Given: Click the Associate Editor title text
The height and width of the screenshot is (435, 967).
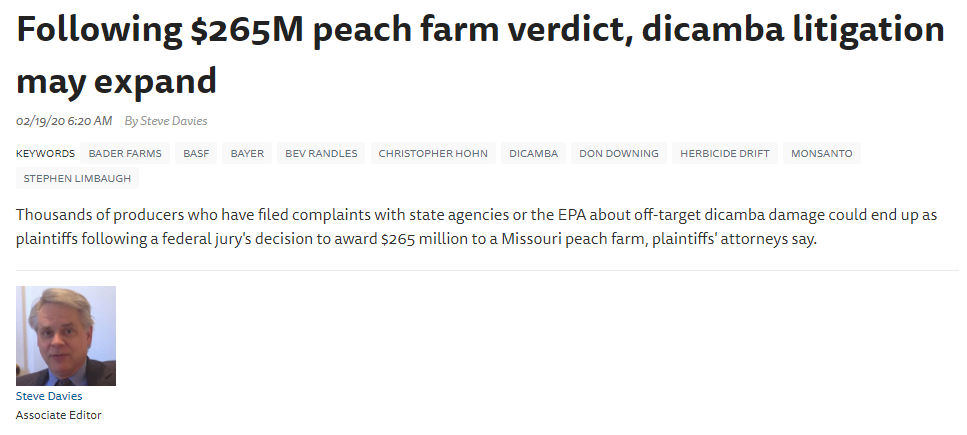Looking at the screenshot, I should point(59,415).
